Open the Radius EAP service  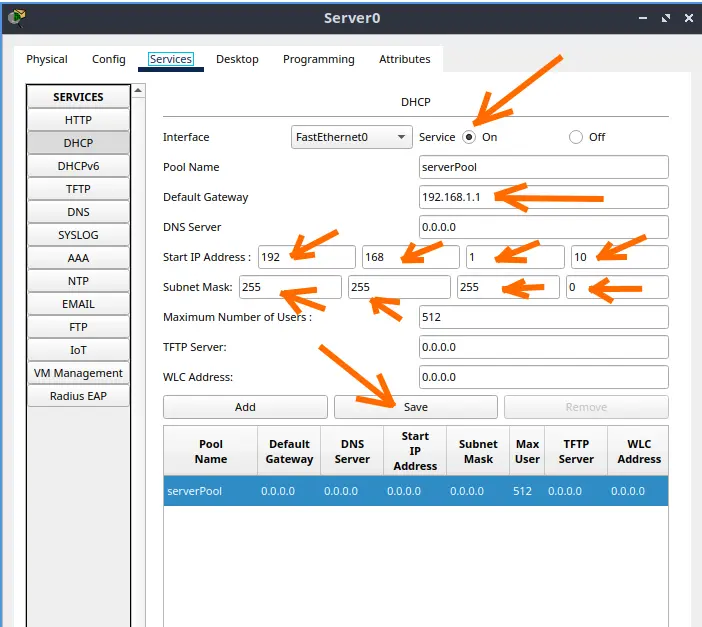[78, 396]
